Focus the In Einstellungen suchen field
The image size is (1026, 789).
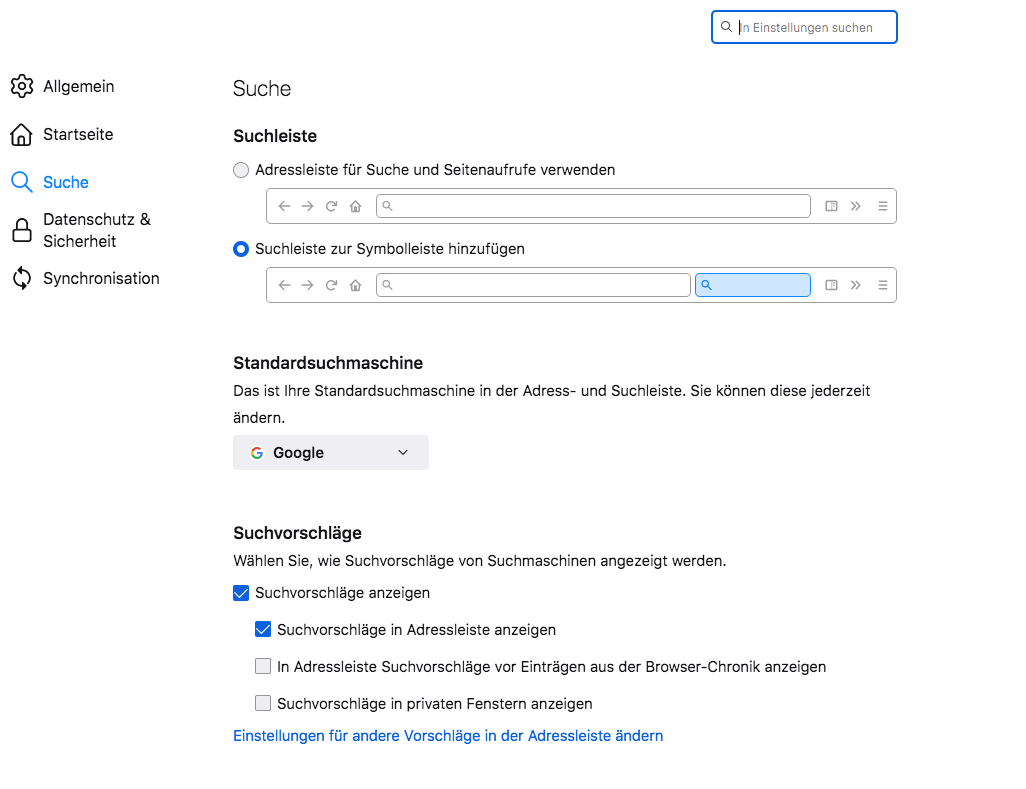coord(812,28)
